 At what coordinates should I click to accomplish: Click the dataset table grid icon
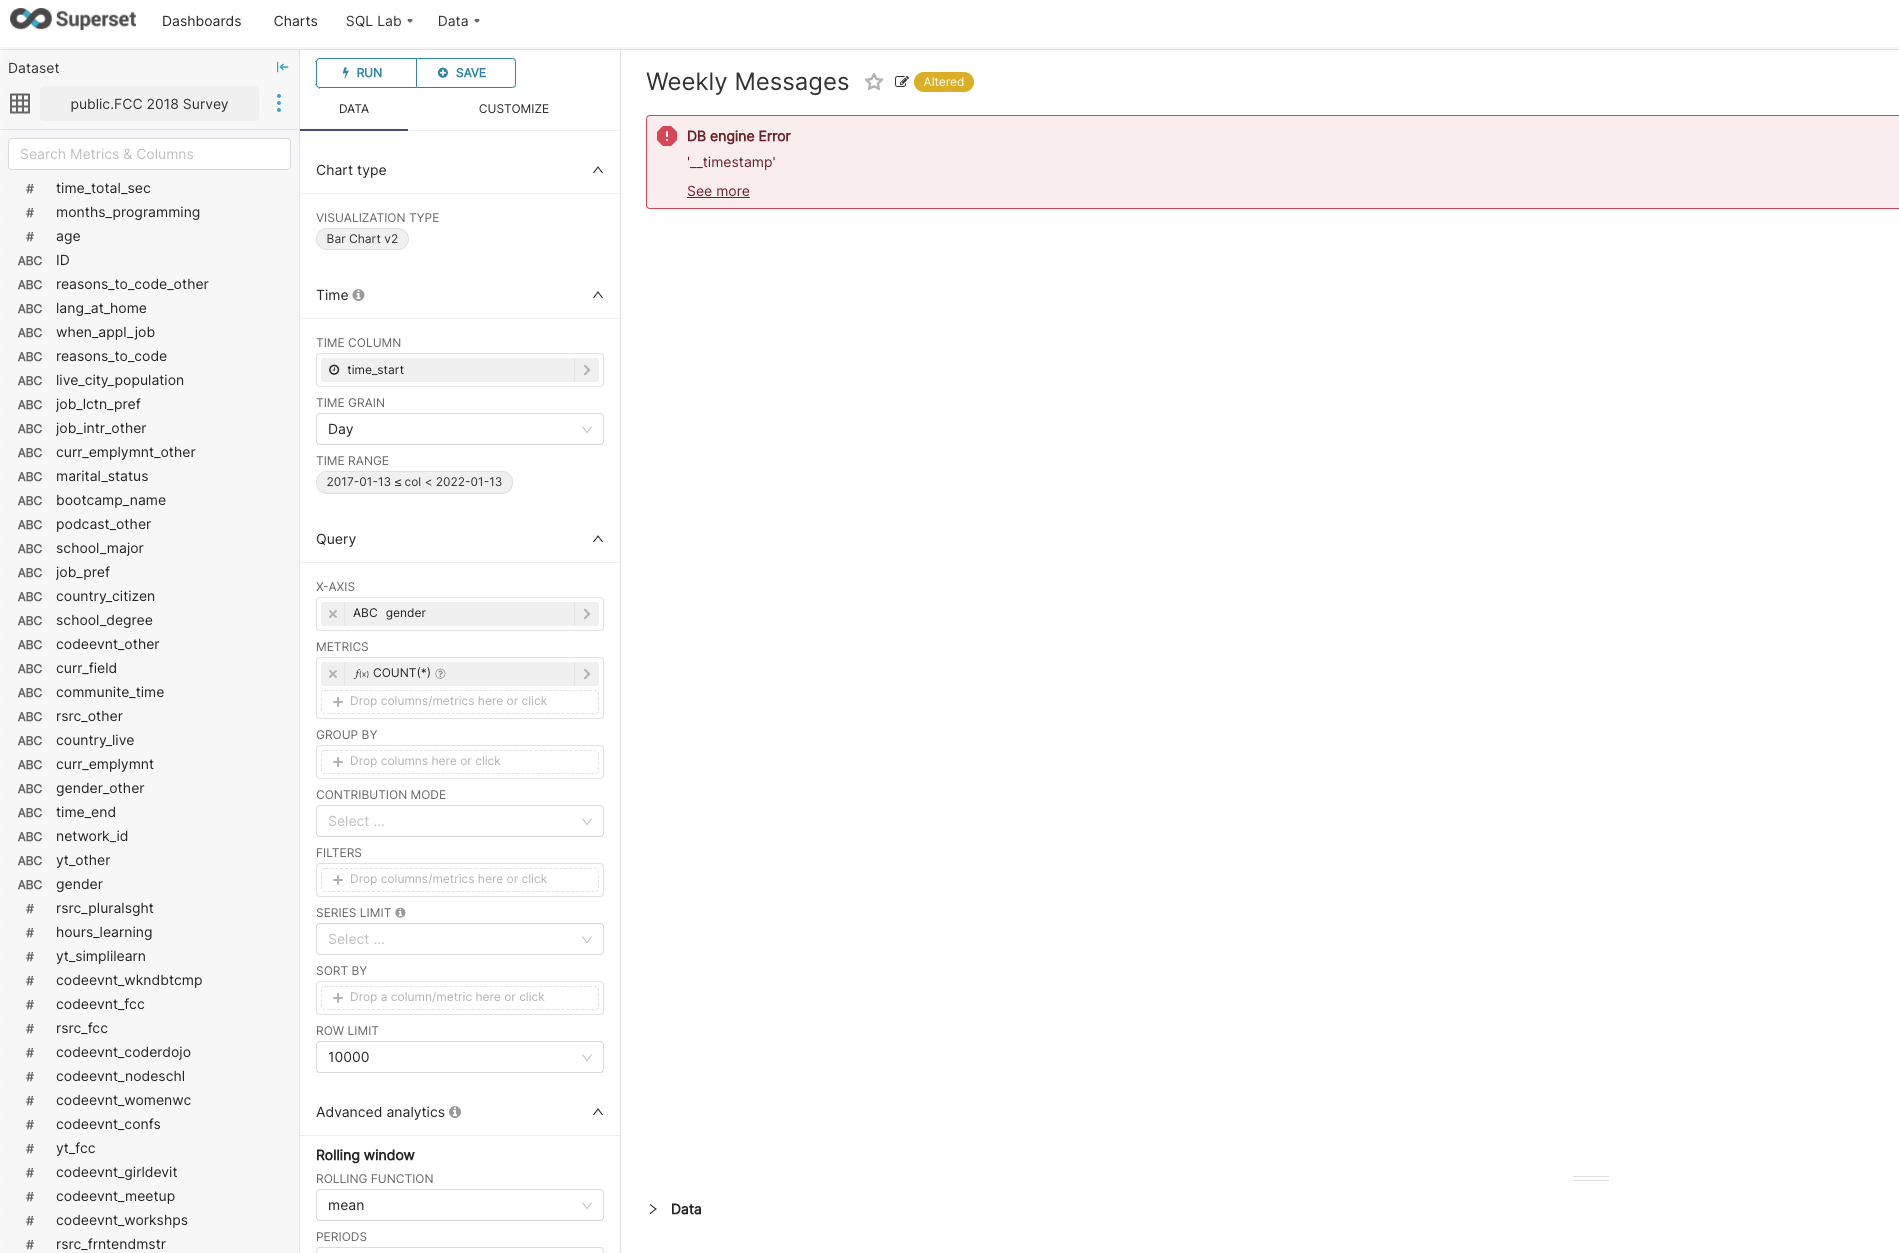[x=20, y=104]
